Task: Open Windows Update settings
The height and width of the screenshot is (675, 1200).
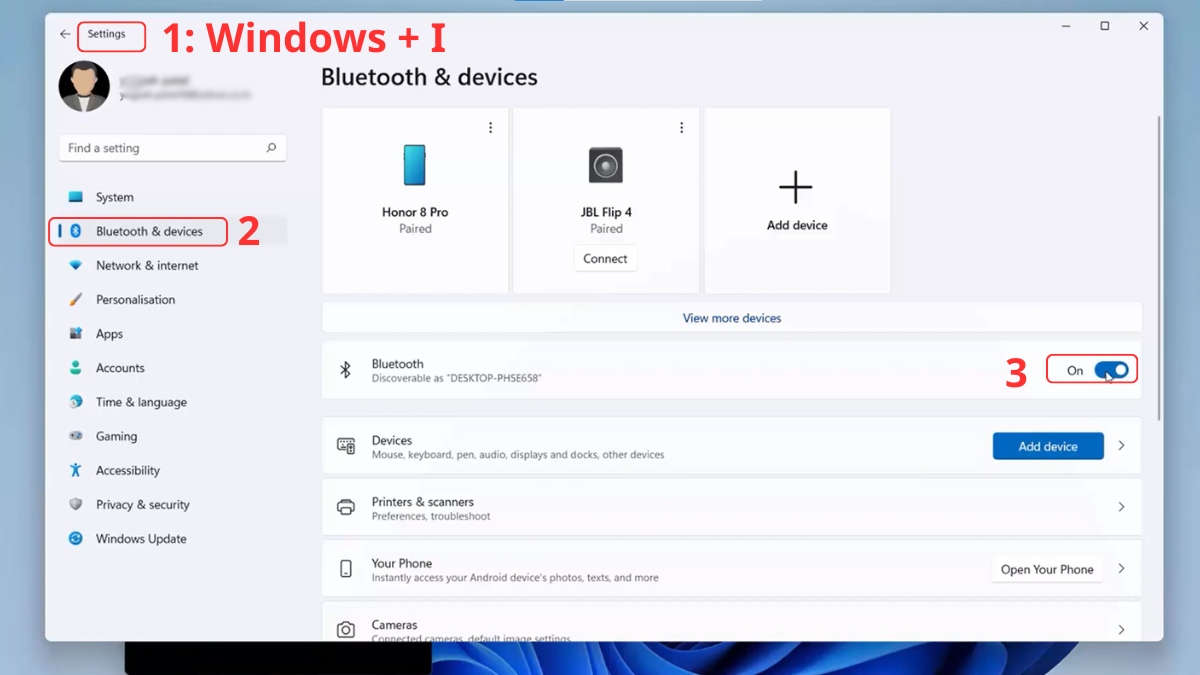Action: coord(139,538)
